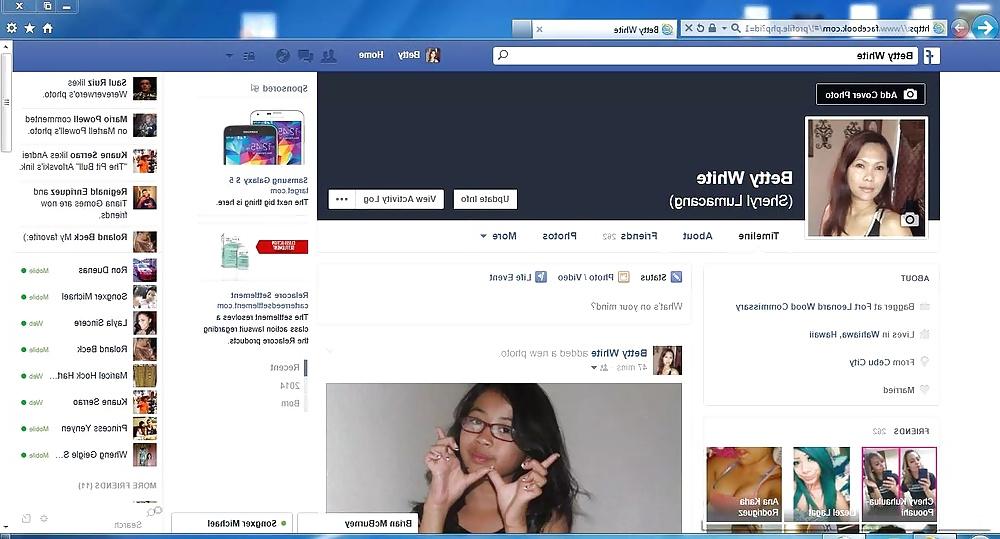This screenshot has width=1000, height=539.
Task: Click the browser back arrow
Action: coord(985,27)
